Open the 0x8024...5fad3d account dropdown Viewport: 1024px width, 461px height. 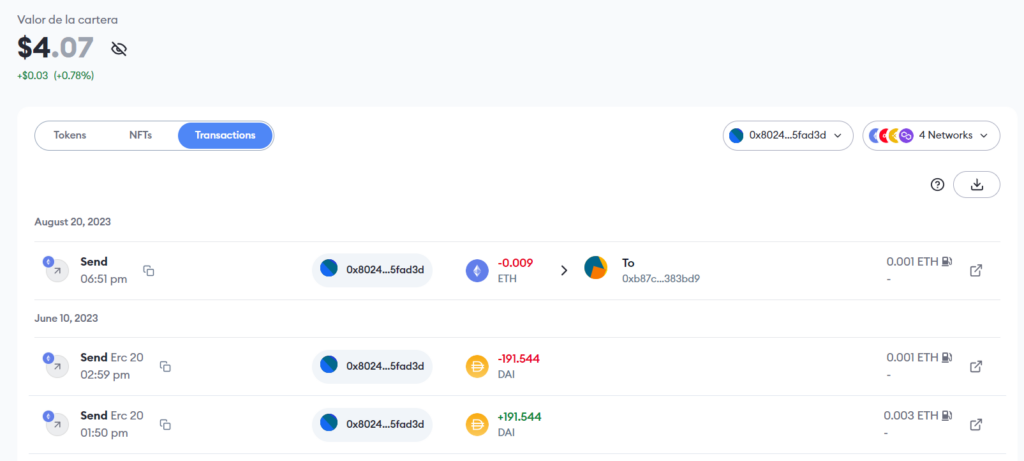(788, 135)
